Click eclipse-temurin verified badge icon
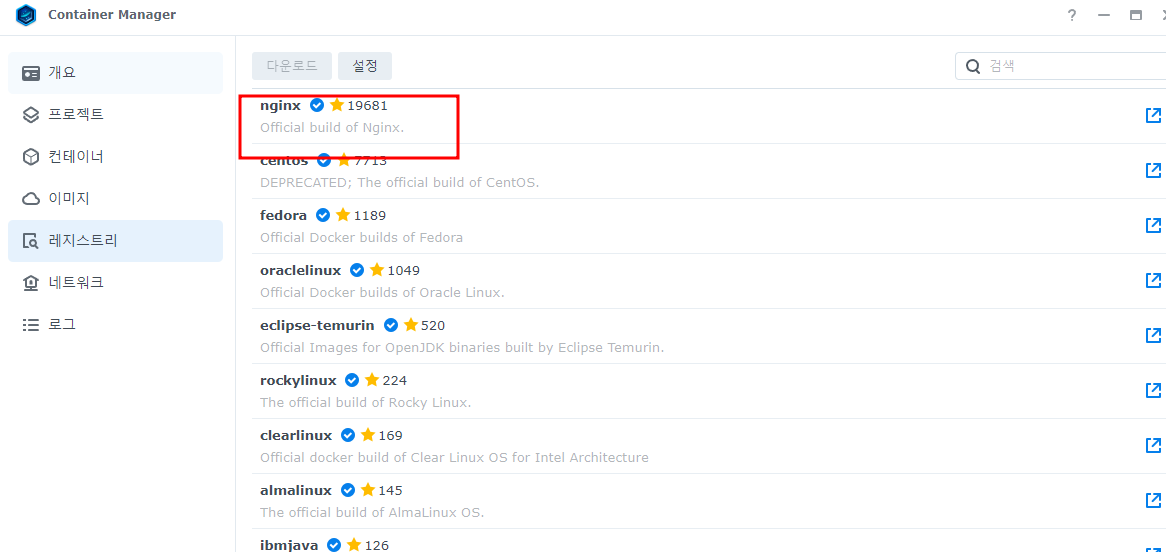This screenshot has width=1166, height=552. click(x=390, y=325)
